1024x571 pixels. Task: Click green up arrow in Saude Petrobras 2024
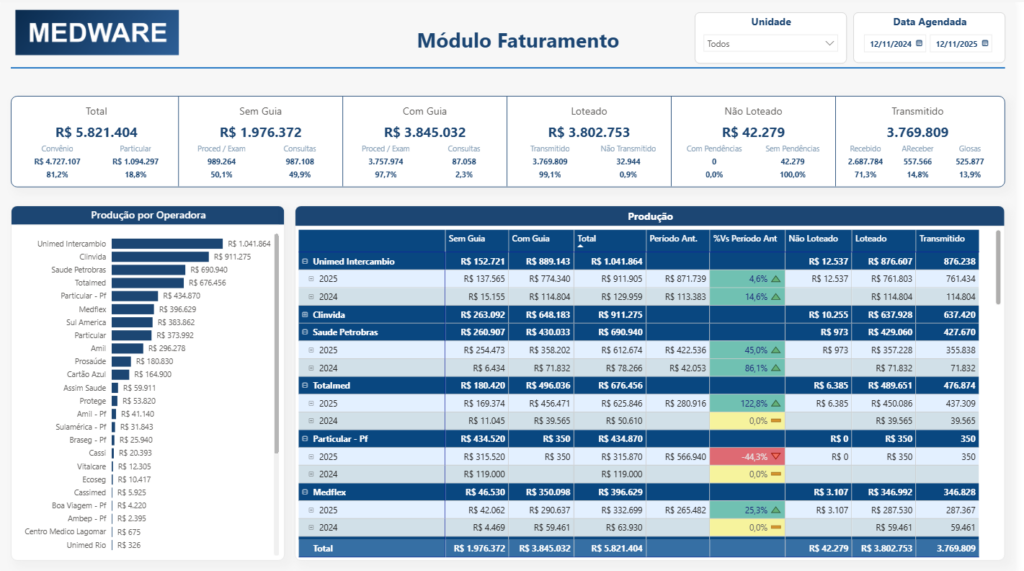pyautogui.click(x=776, y=368)
